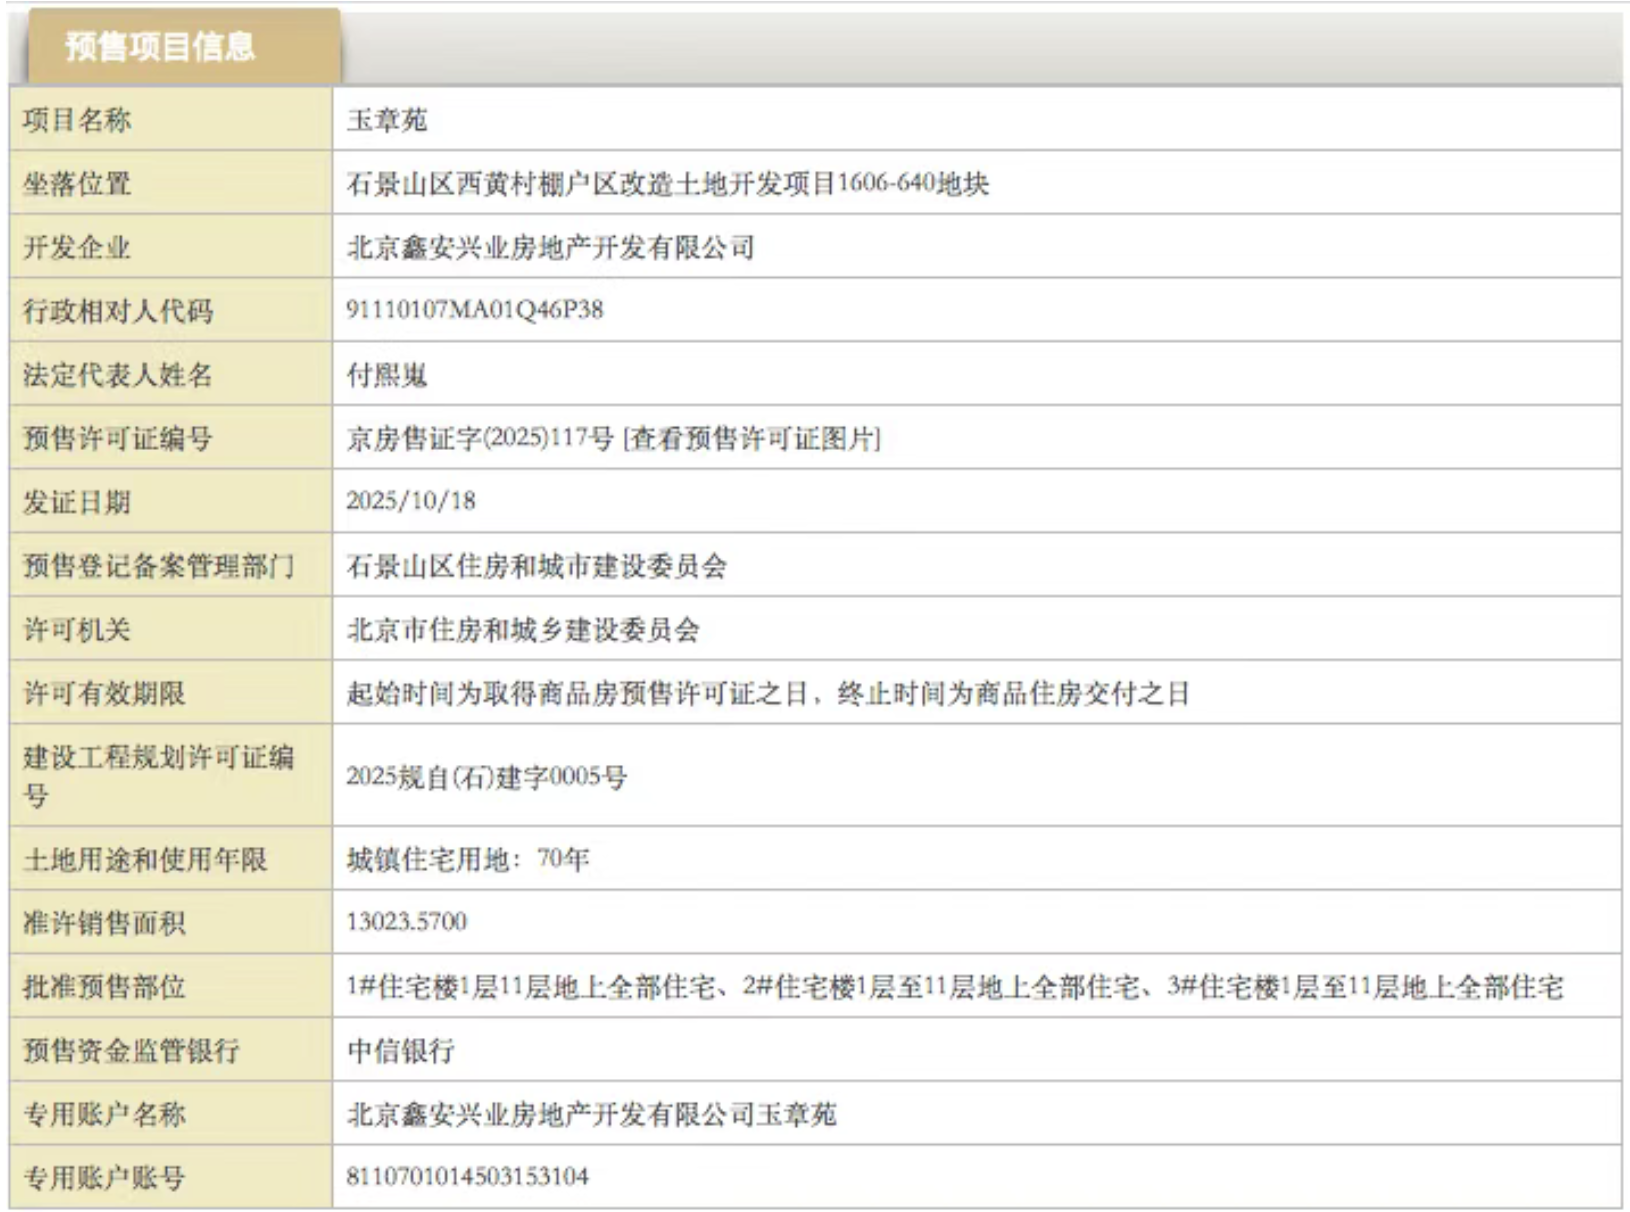Open the 查看预售许可证图片 link
The image size is (1630, 1212).
(751, 438)
